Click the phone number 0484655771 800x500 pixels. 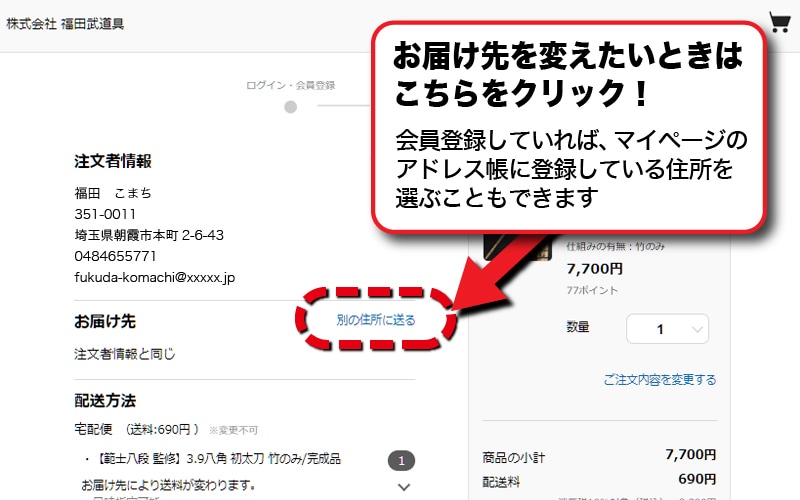pyautogui.click(x=115, y=256)
